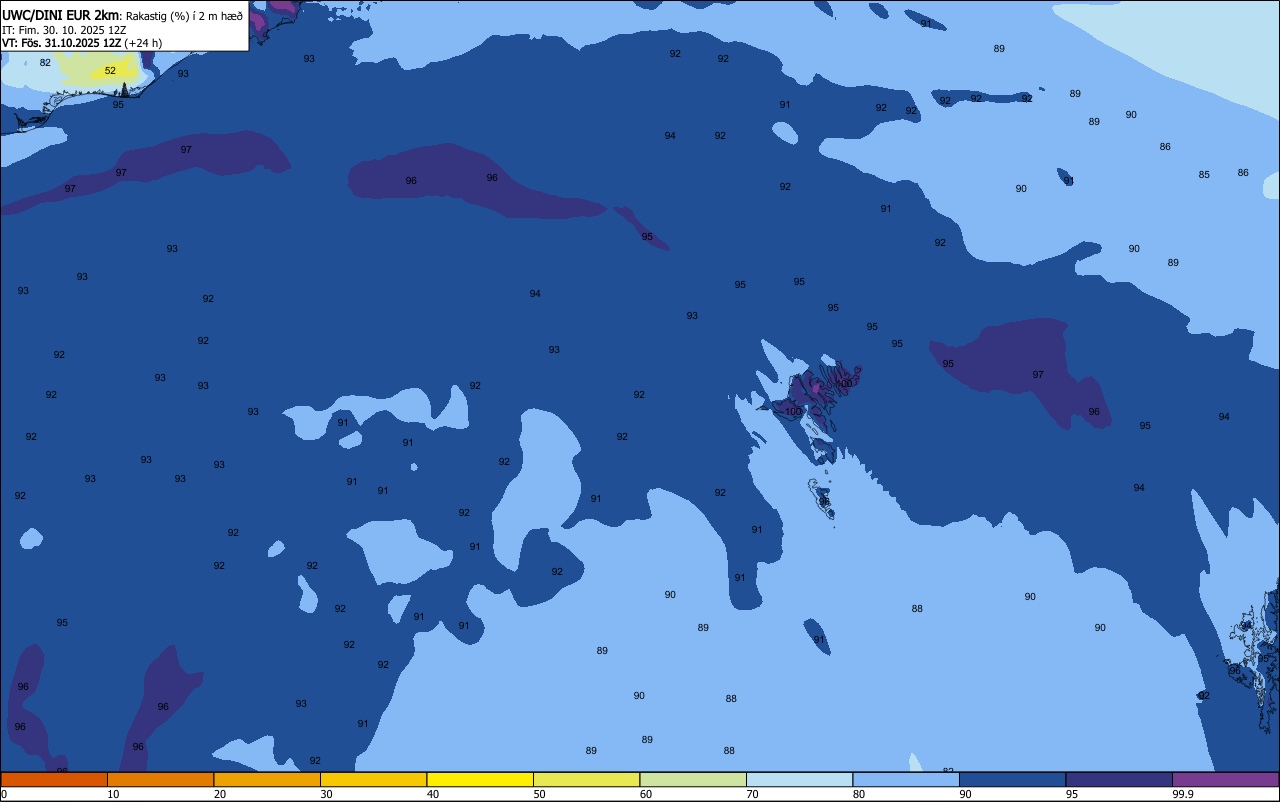Click the '40' legend tick label

[x=433, y=794]
